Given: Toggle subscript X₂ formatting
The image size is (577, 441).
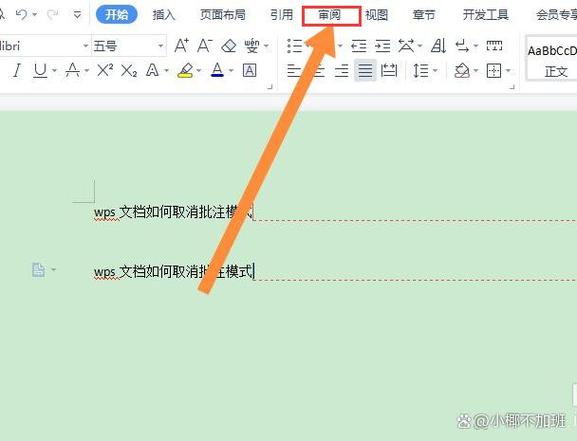Looking at the screenshot, I should [129, 70].
